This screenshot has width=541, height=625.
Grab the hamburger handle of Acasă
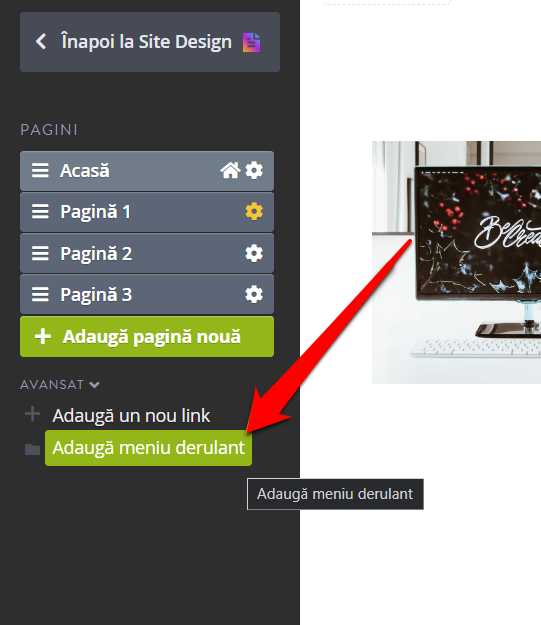[x=40, y=171]
